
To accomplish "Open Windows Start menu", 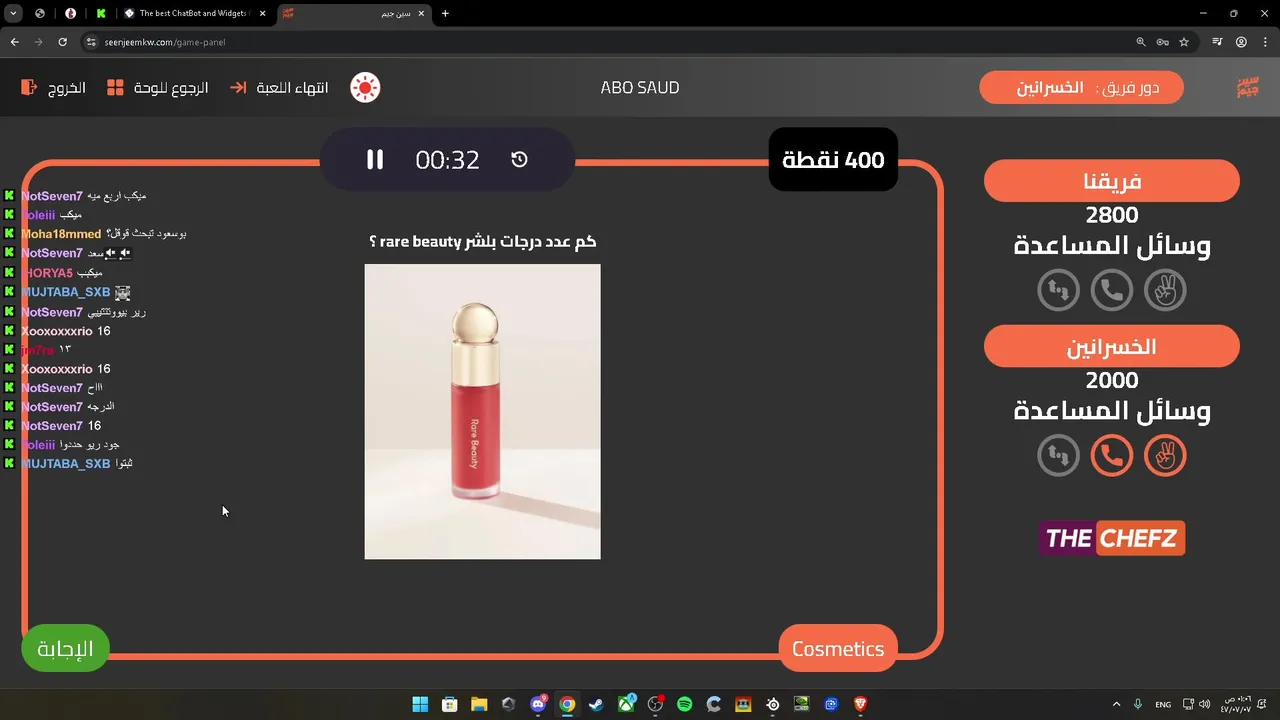I will [x=420, y=704].
